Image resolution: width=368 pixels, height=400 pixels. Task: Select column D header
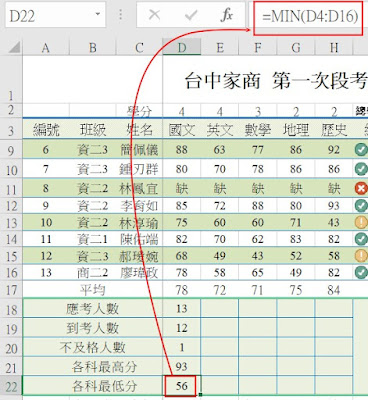(182, 48)
